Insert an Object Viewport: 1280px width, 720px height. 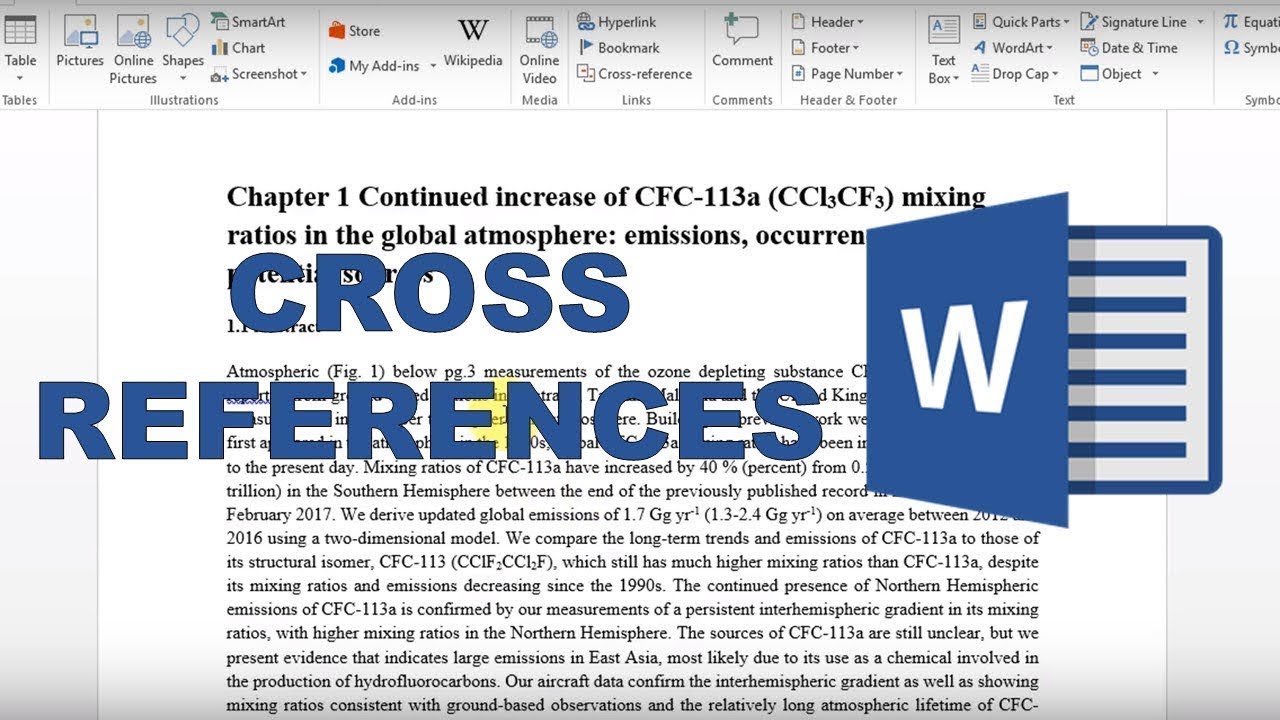tap(1119, 74)
